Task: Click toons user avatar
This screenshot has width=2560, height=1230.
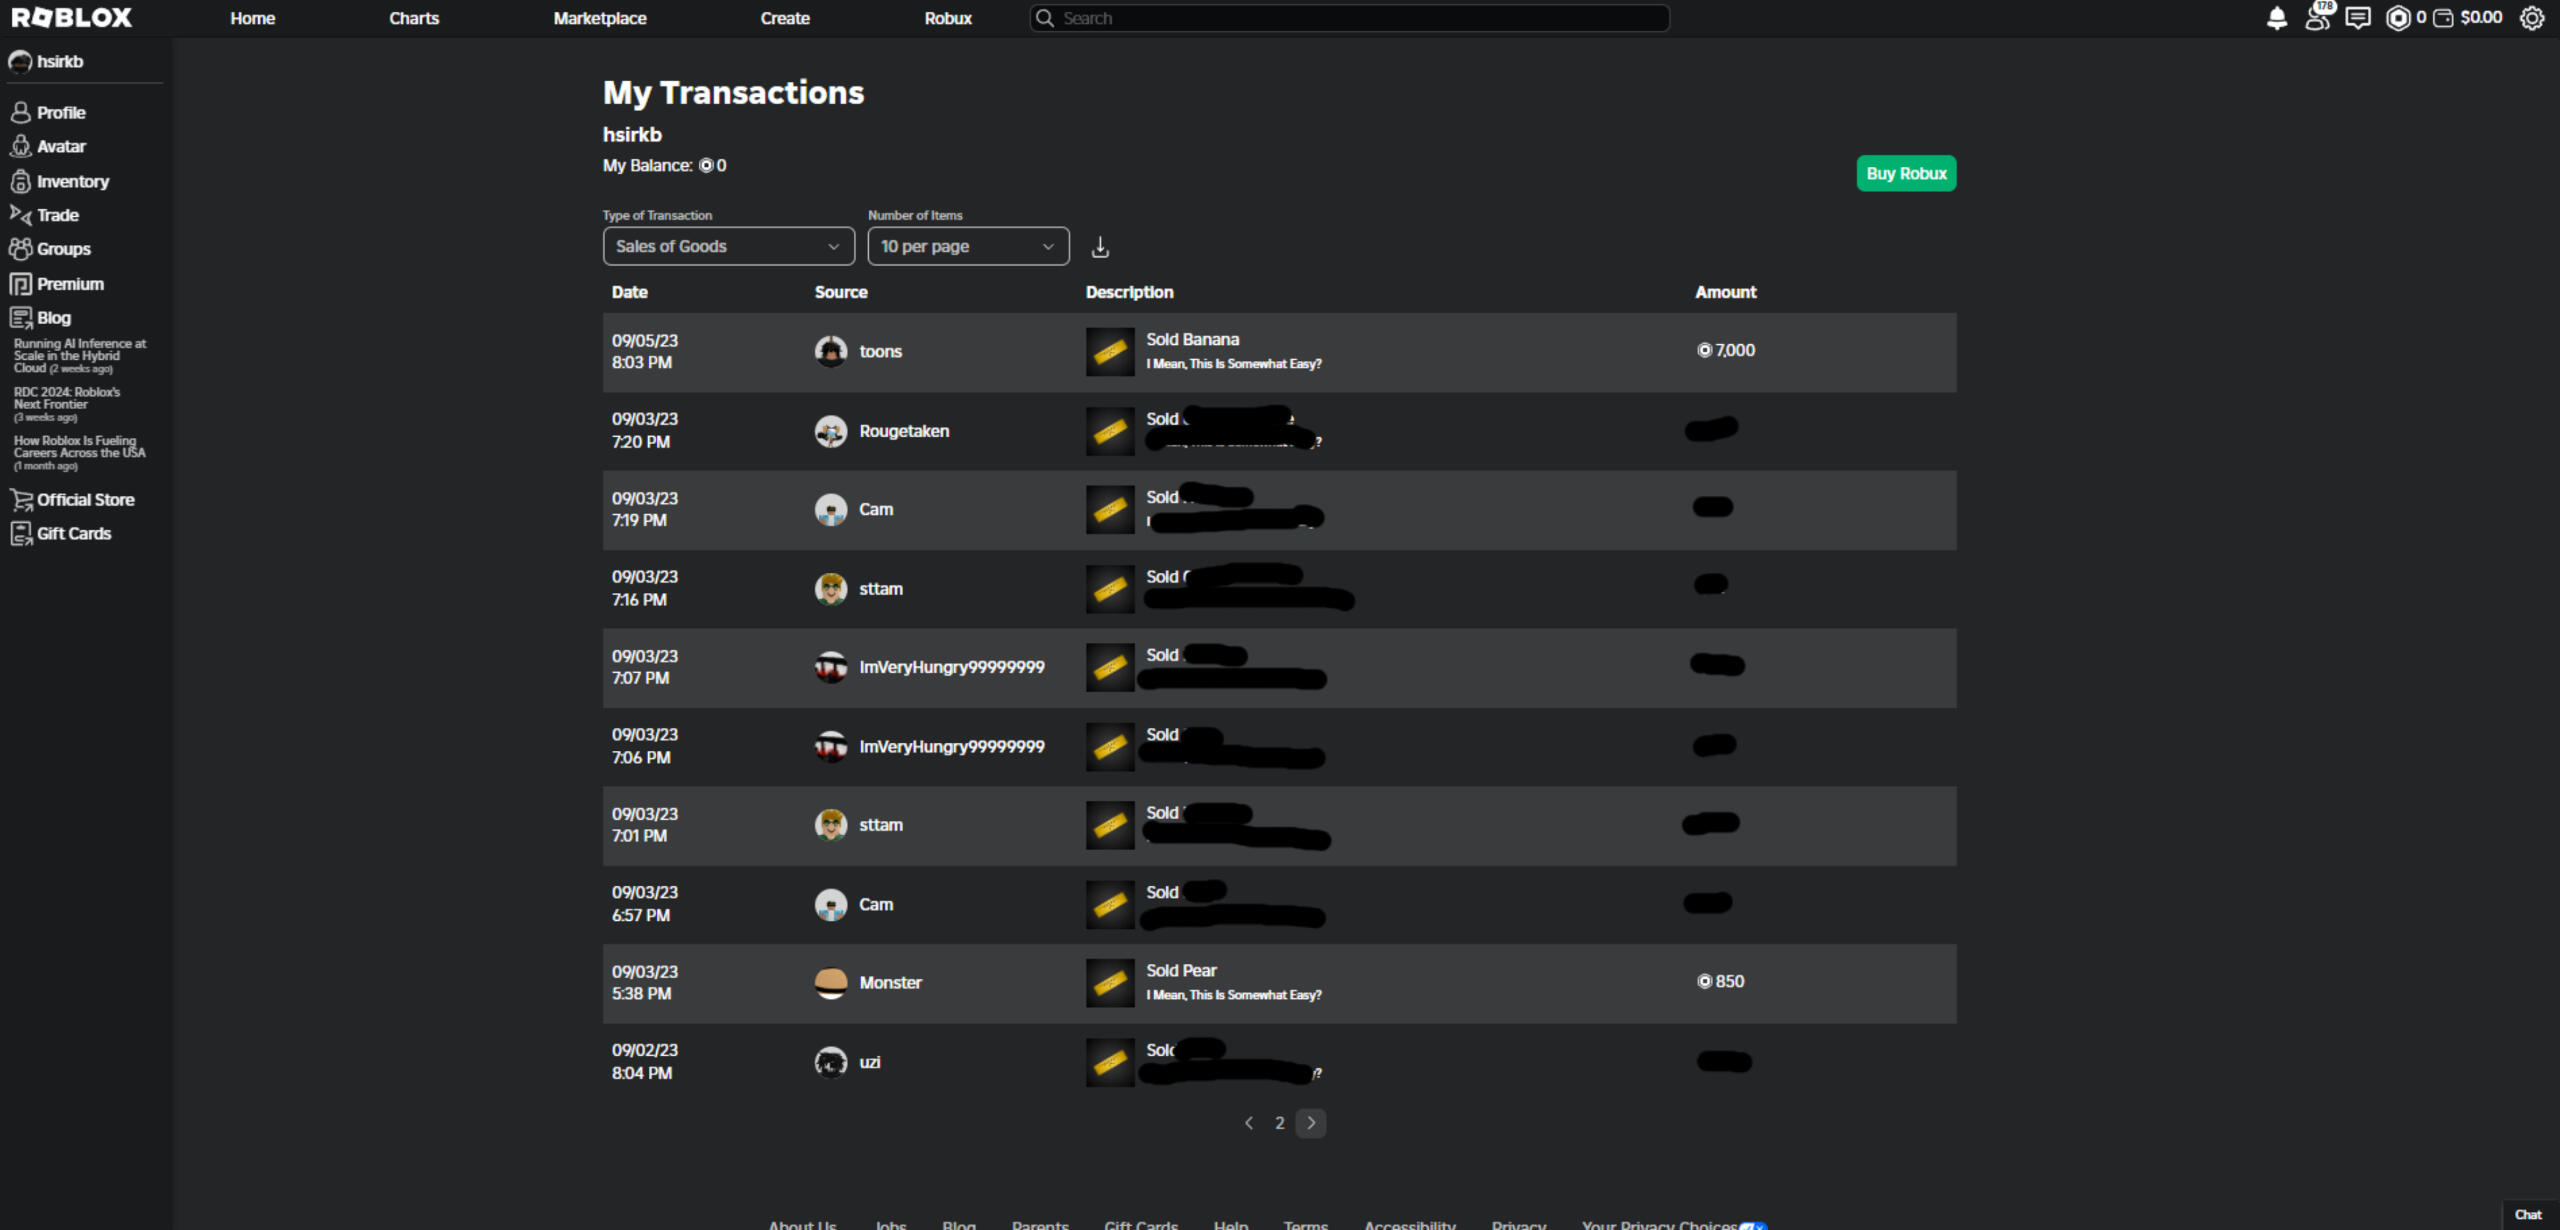Action: [831, 351]
